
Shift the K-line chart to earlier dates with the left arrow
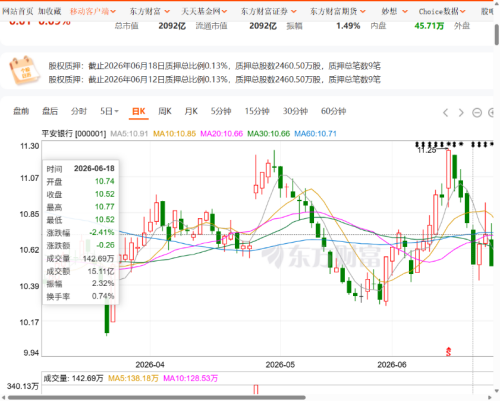(x=445, y=113)
